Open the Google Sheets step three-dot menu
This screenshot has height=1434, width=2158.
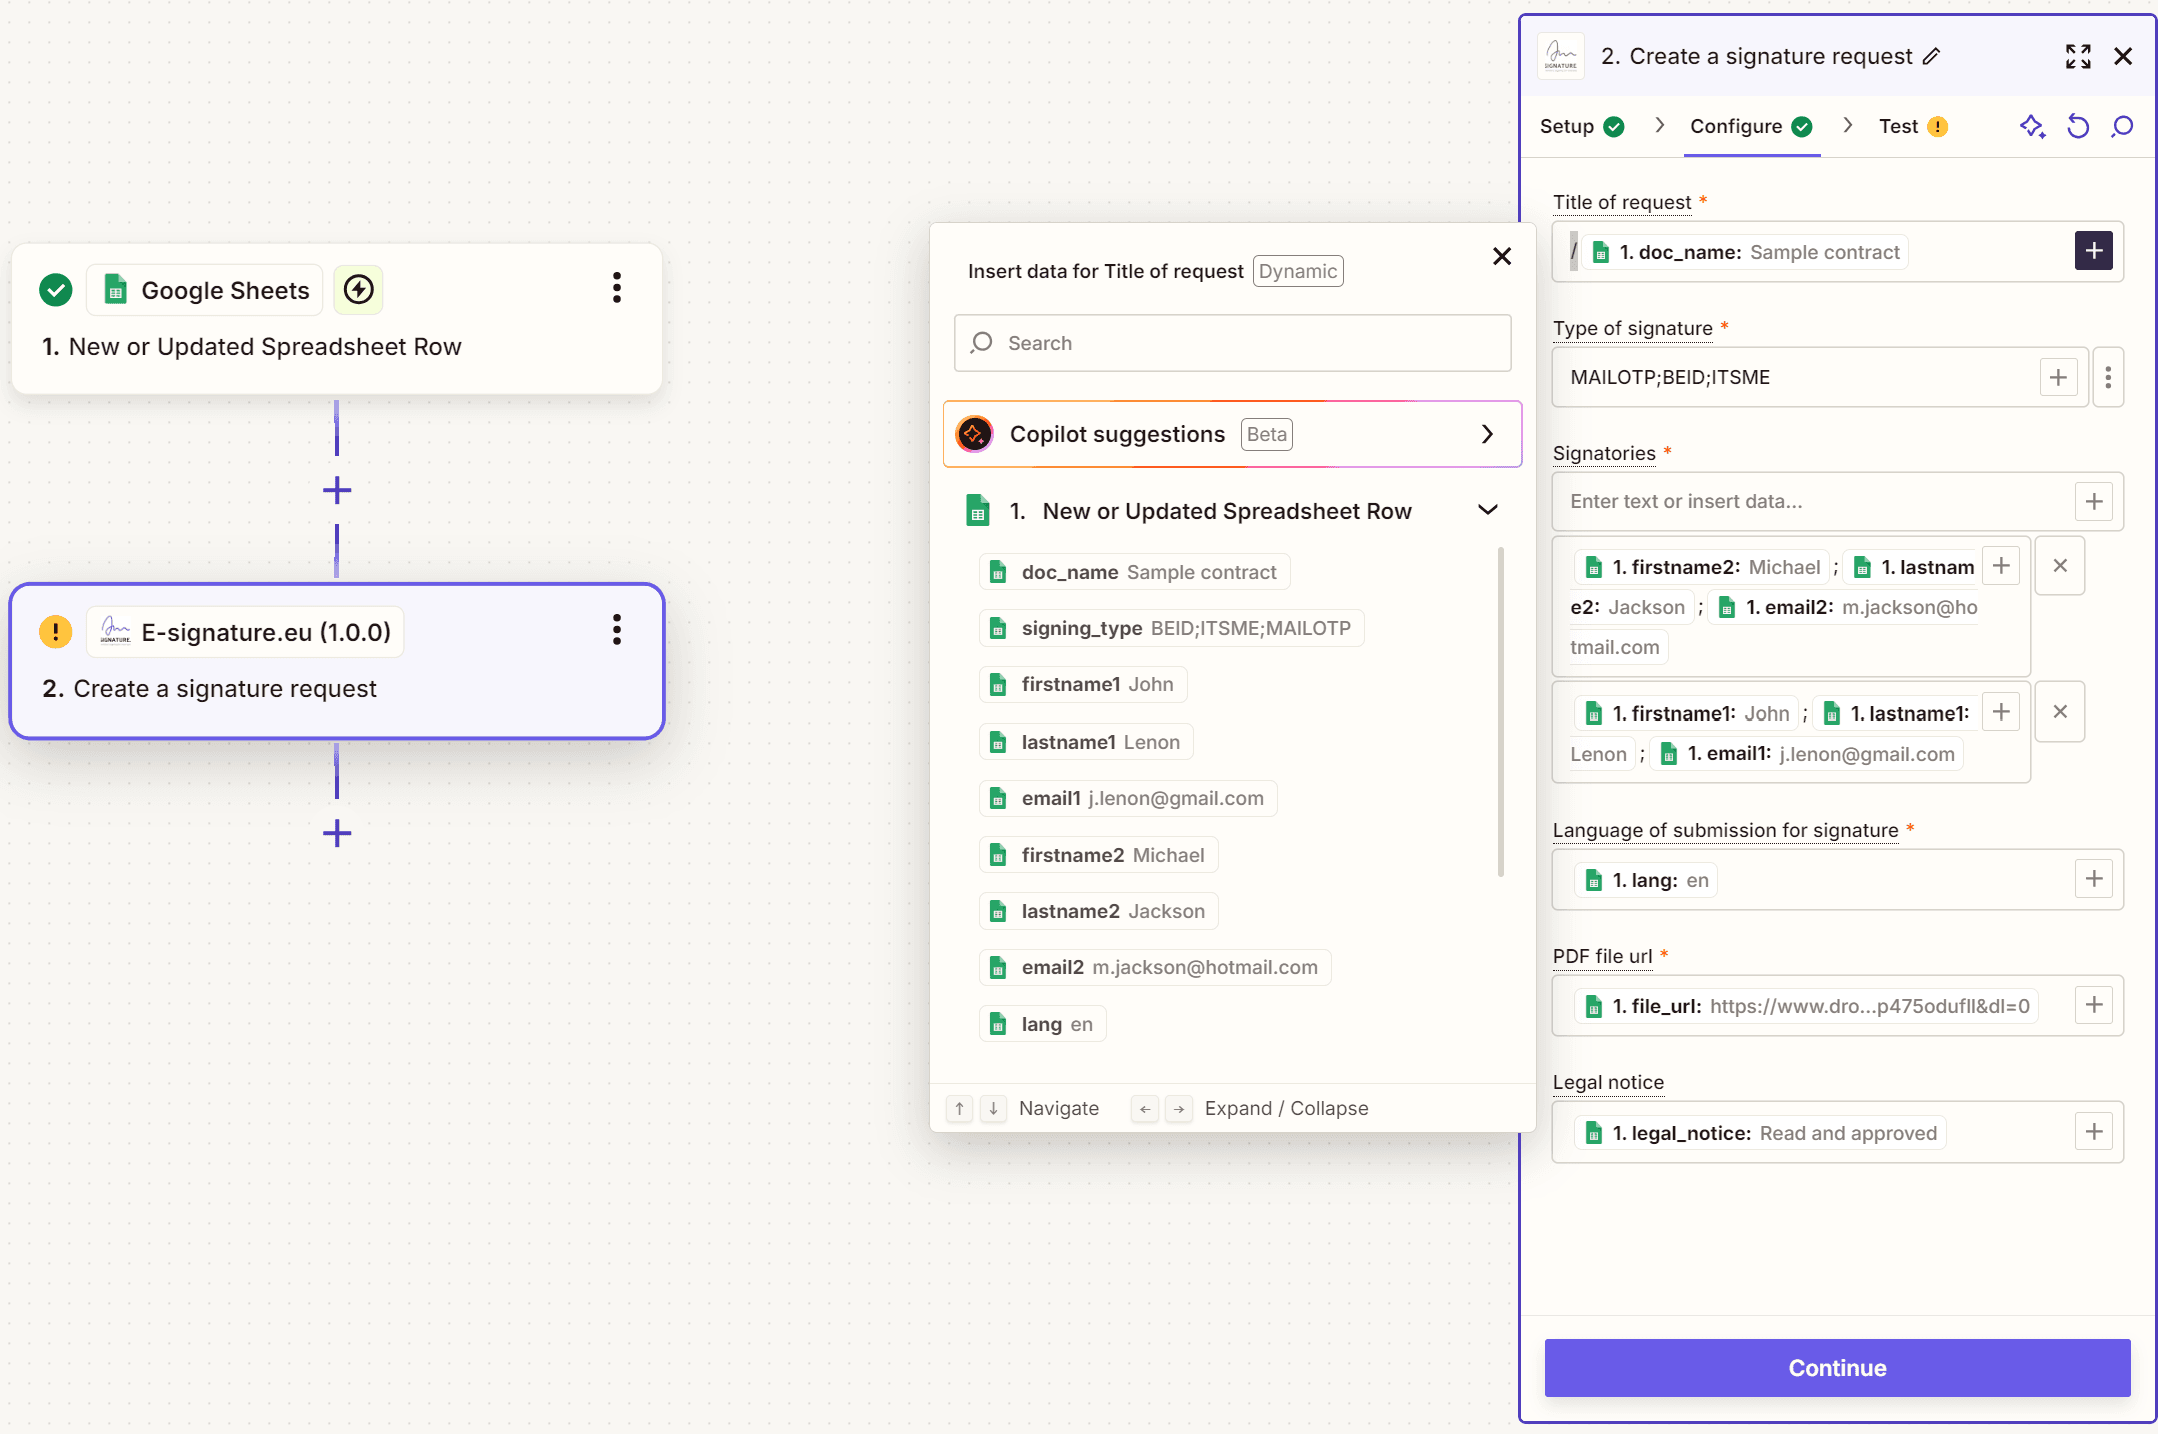[x=617, y=288]
